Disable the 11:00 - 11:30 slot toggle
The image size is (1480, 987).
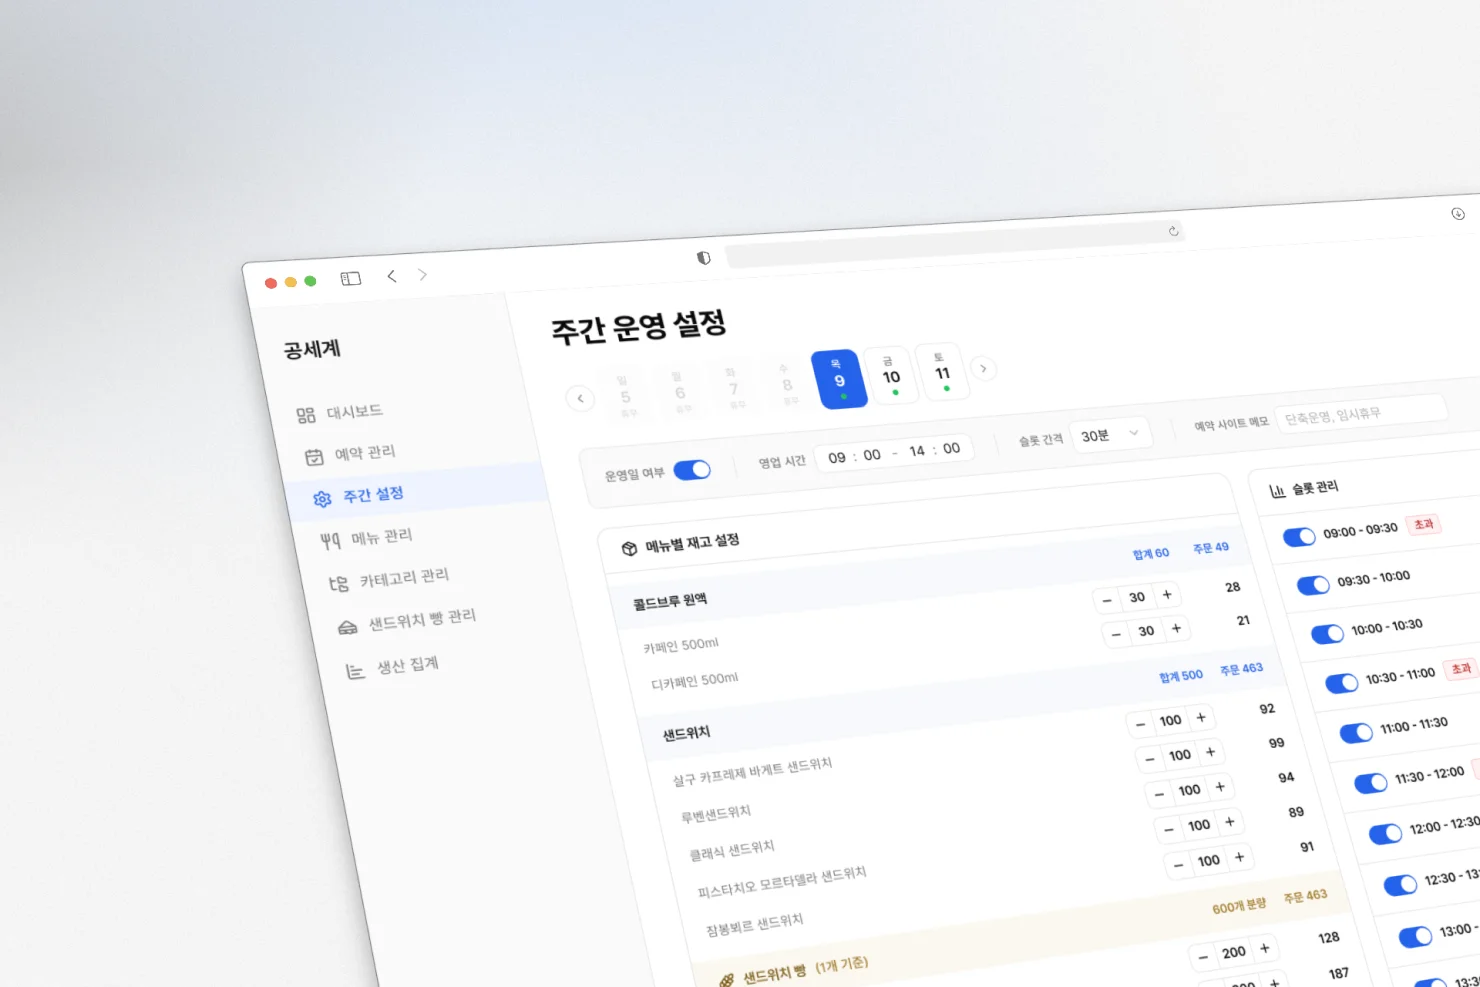point(1356,733)
